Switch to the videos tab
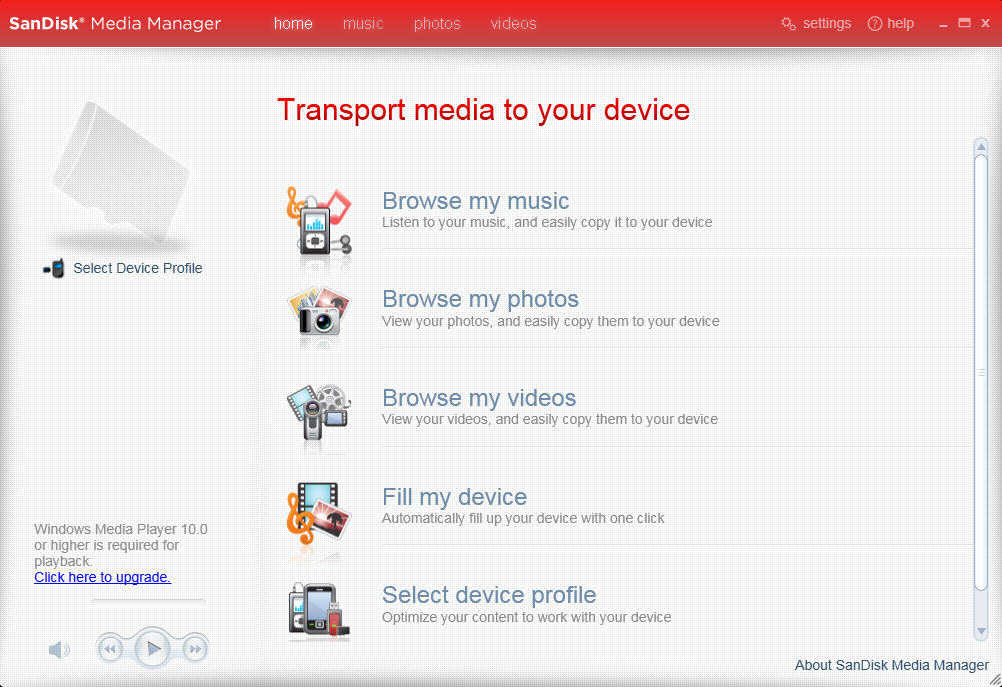This screenshot has width=1002, height=687. tap(513, 23)
